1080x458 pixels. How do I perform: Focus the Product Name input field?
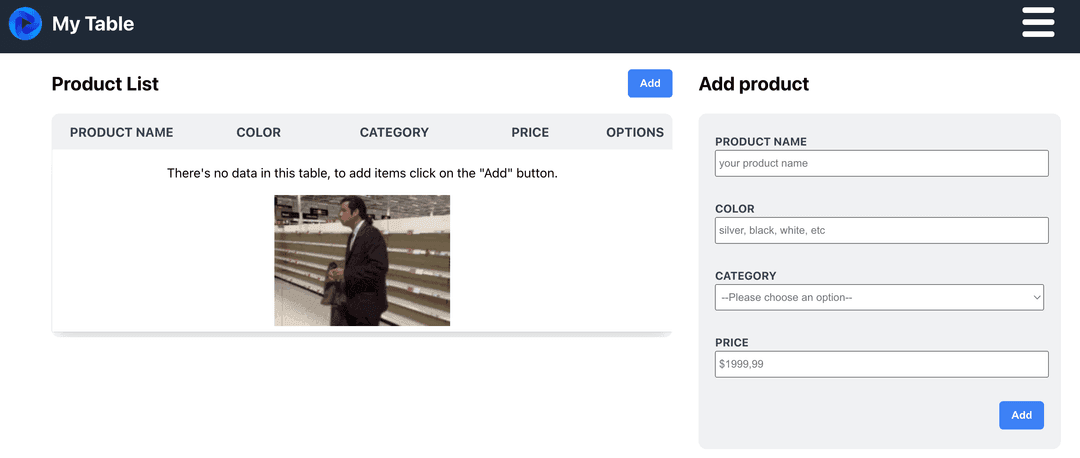(x=882, y=164)
